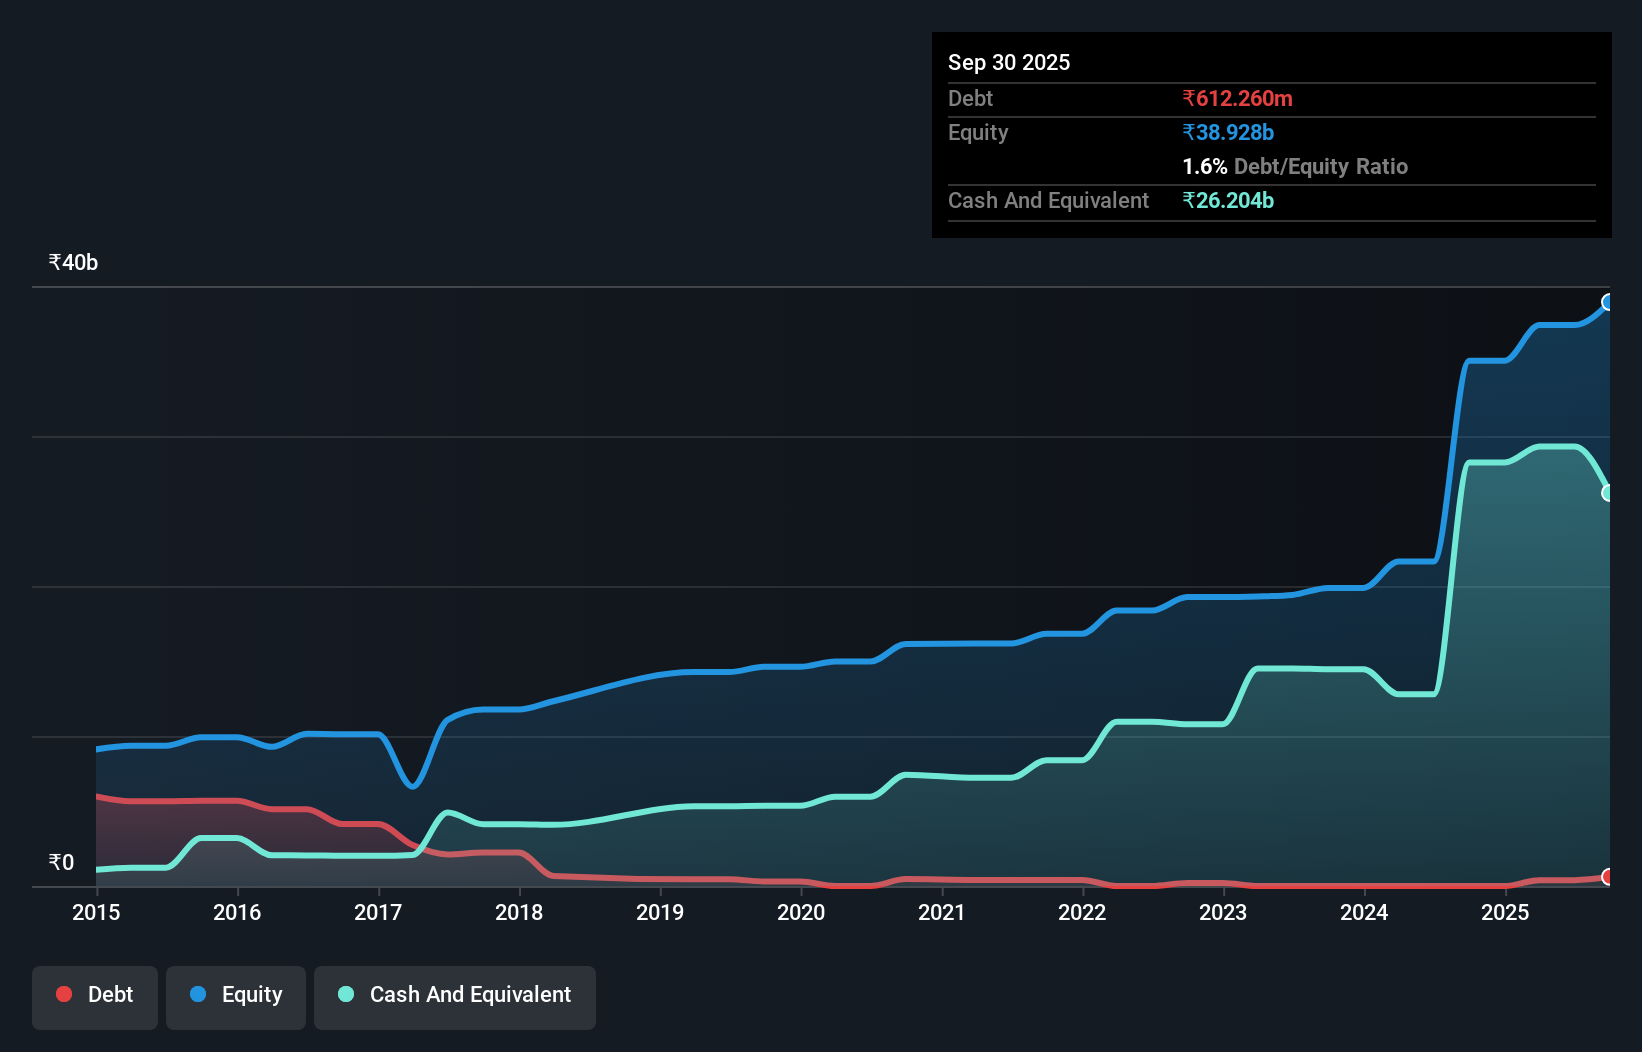Viewport: 1642px width, 1052px height.
Task: Select the blue Equity endpoint marker on chart
Action: click(1608, 303)
